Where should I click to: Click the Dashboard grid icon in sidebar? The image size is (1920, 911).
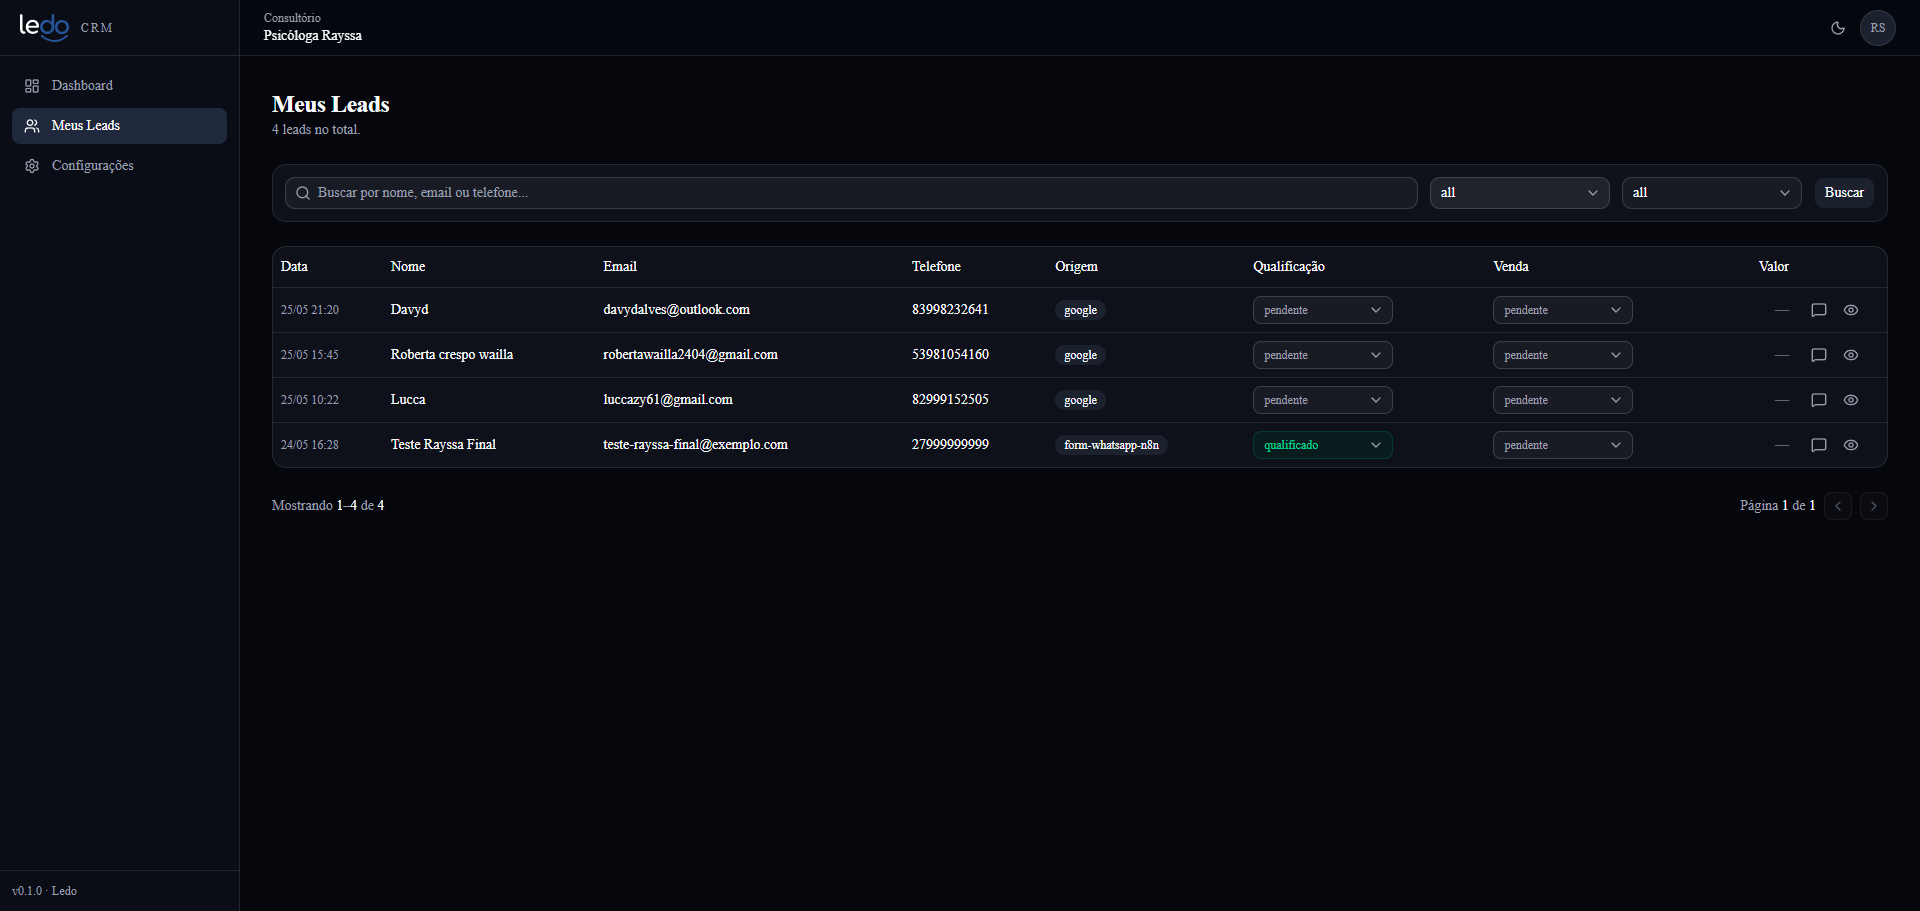coord(32,86)
